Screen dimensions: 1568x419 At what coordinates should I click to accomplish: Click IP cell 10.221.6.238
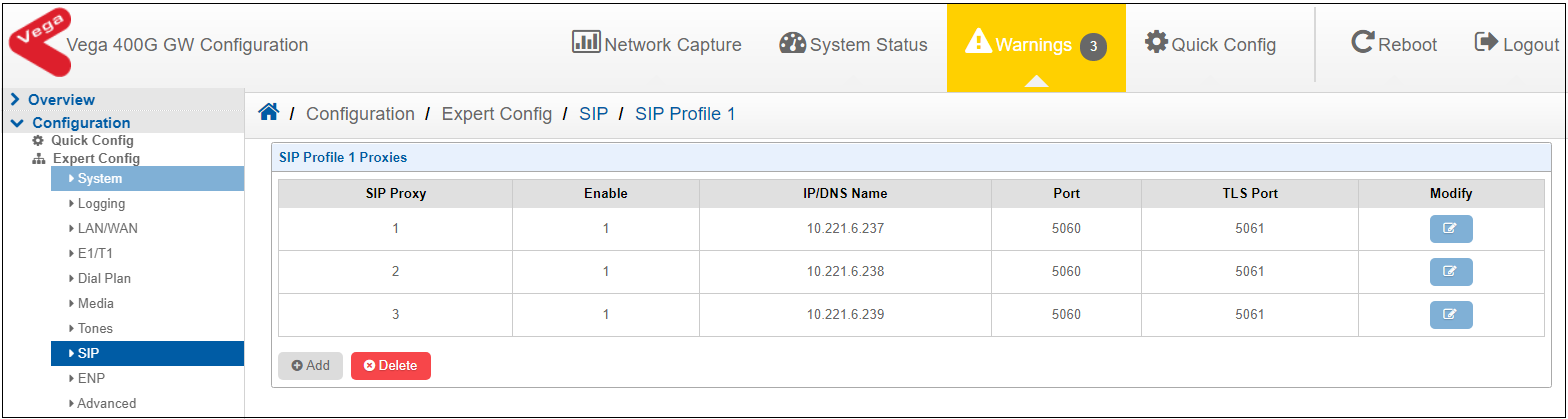[845, 272]
